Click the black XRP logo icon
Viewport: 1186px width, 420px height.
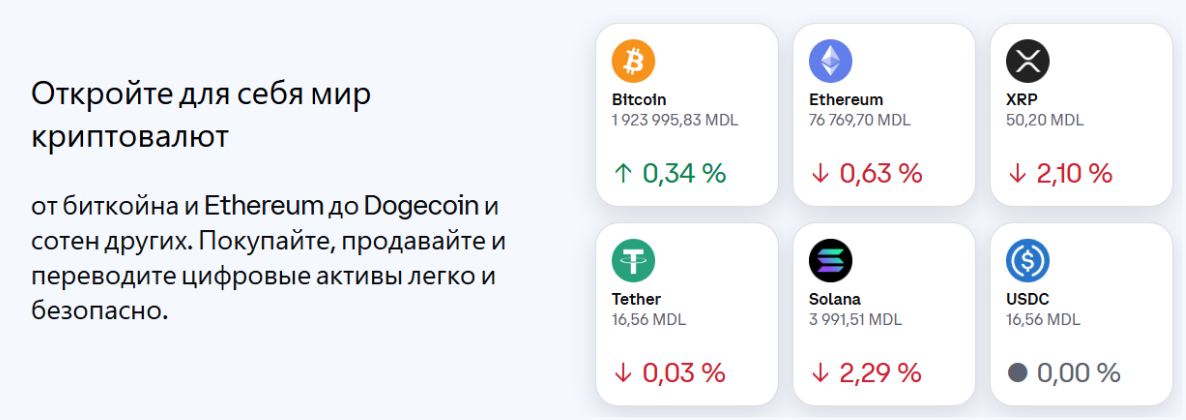coord(1027,63)
